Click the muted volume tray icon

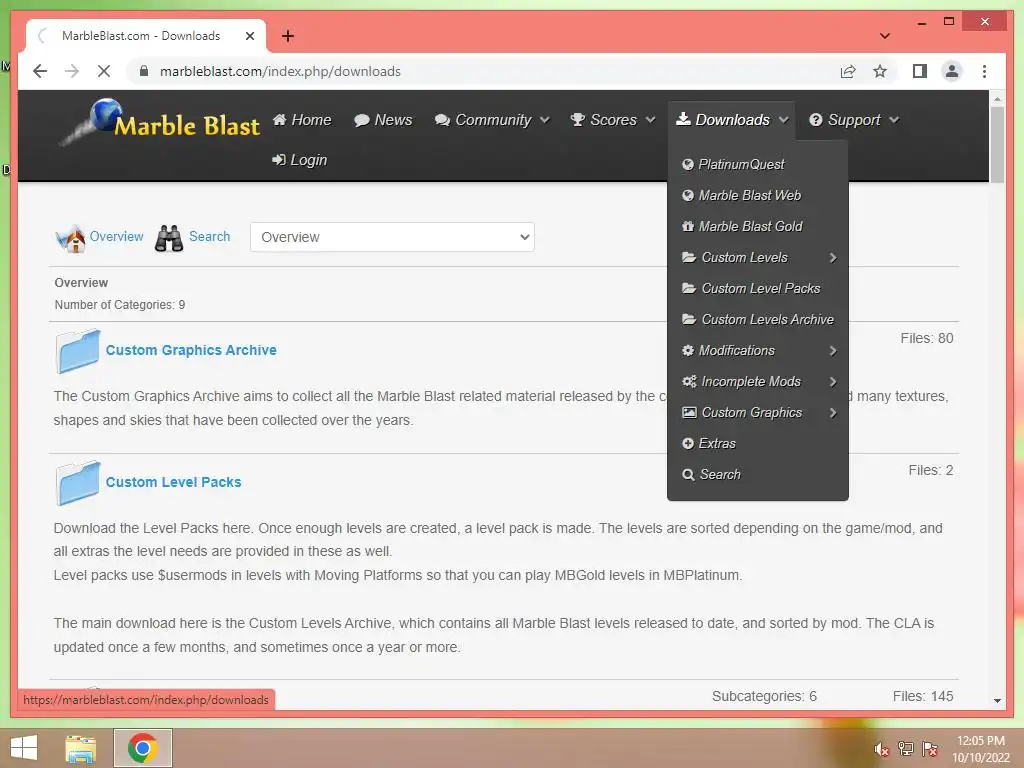[x=882, y=749]
